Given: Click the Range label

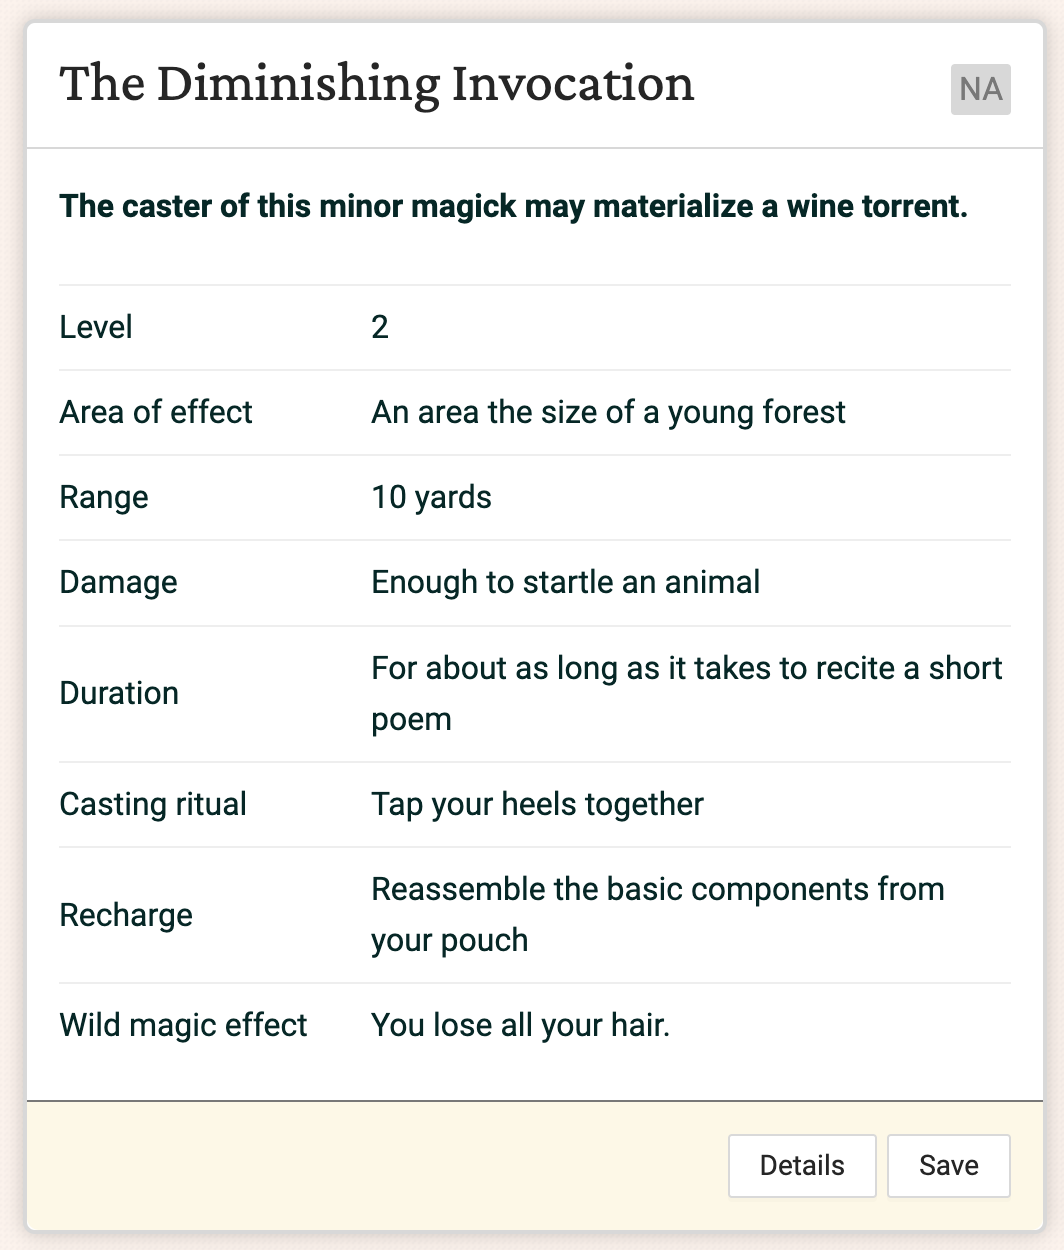Looking at the screenshot, I should [x=103, y=497].
